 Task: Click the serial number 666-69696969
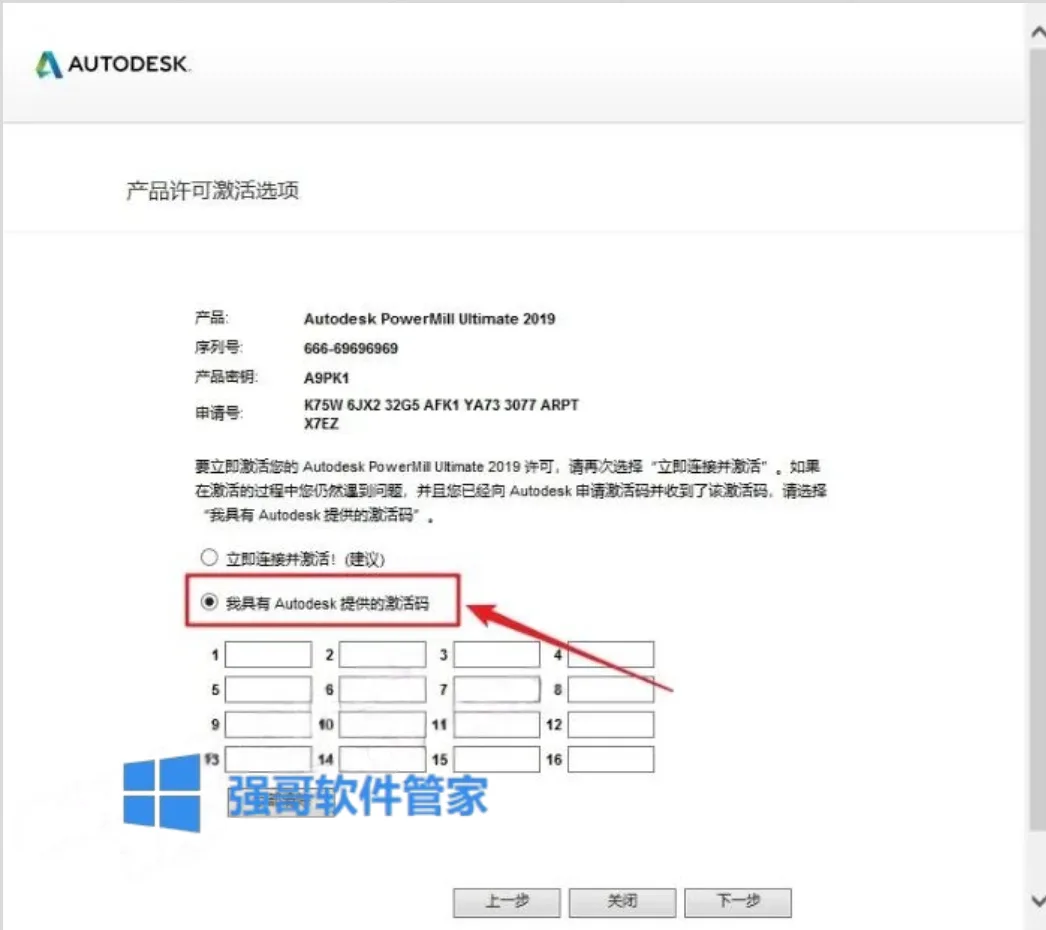tap(351, 348)
